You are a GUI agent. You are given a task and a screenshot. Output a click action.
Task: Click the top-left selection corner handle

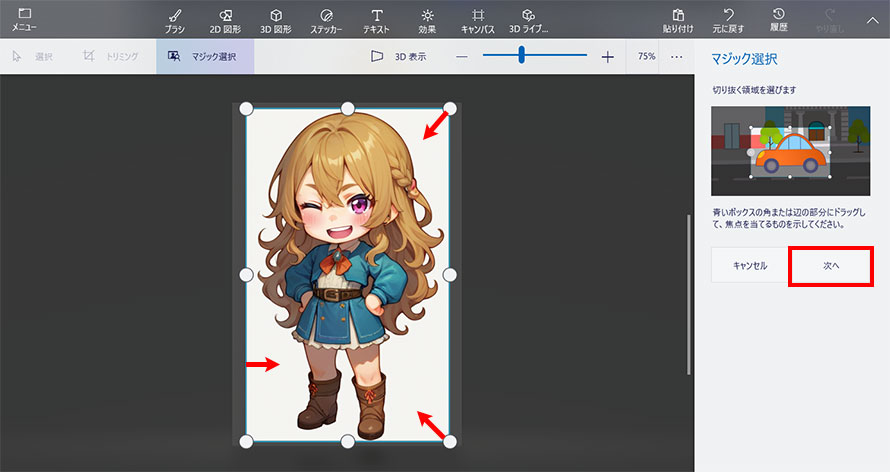click(246, 108)
